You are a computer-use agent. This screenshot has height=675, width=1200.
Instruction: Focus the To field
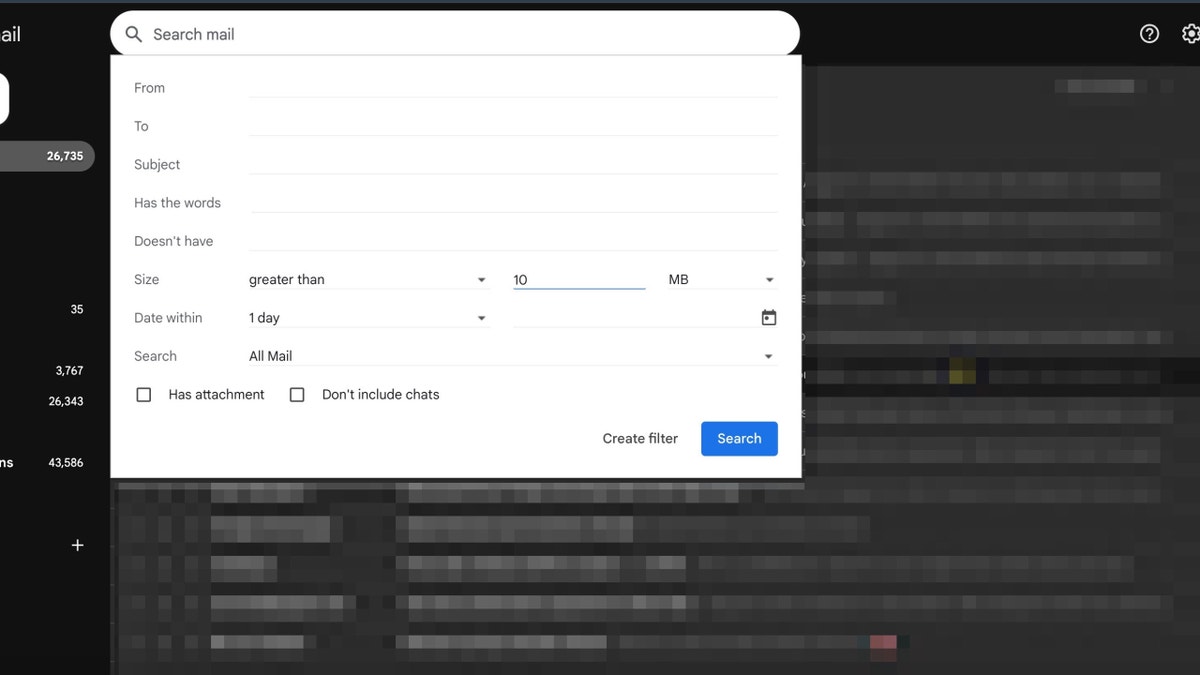[x=500, y=126]
